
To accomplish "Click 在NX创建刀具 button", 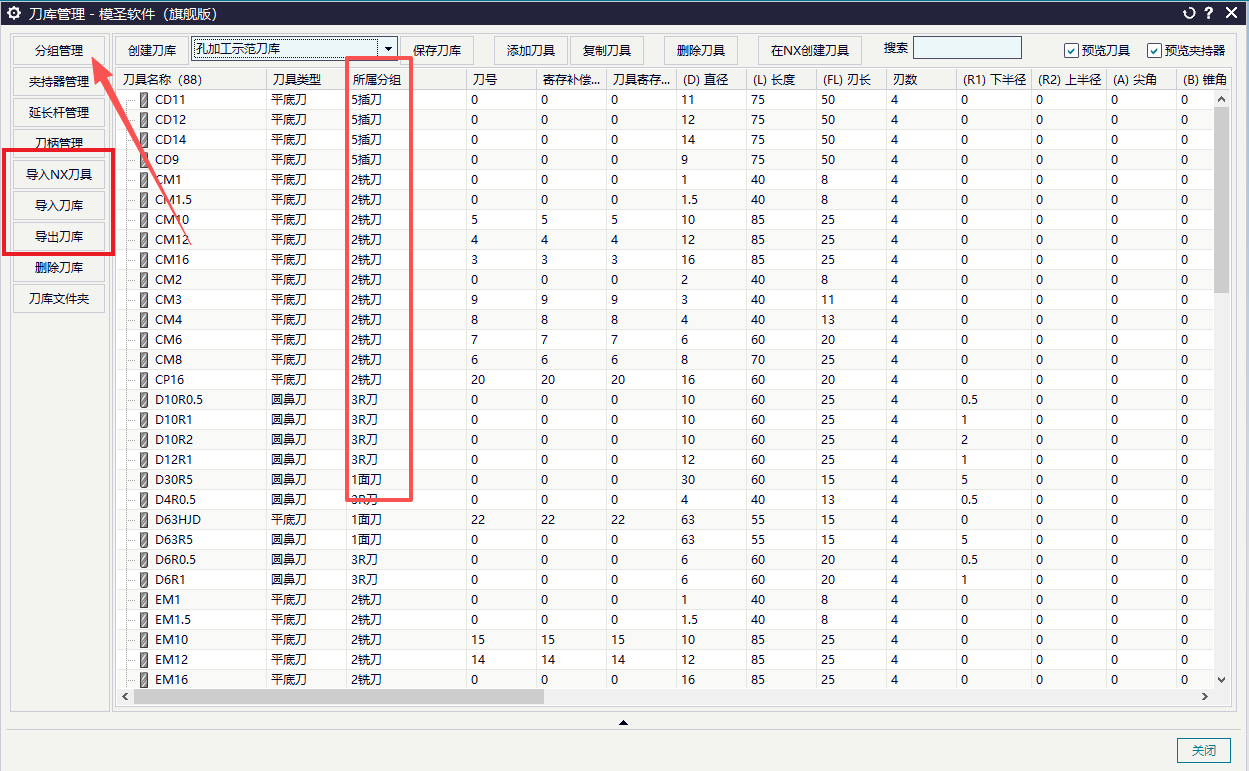I will tap(810, 50).
